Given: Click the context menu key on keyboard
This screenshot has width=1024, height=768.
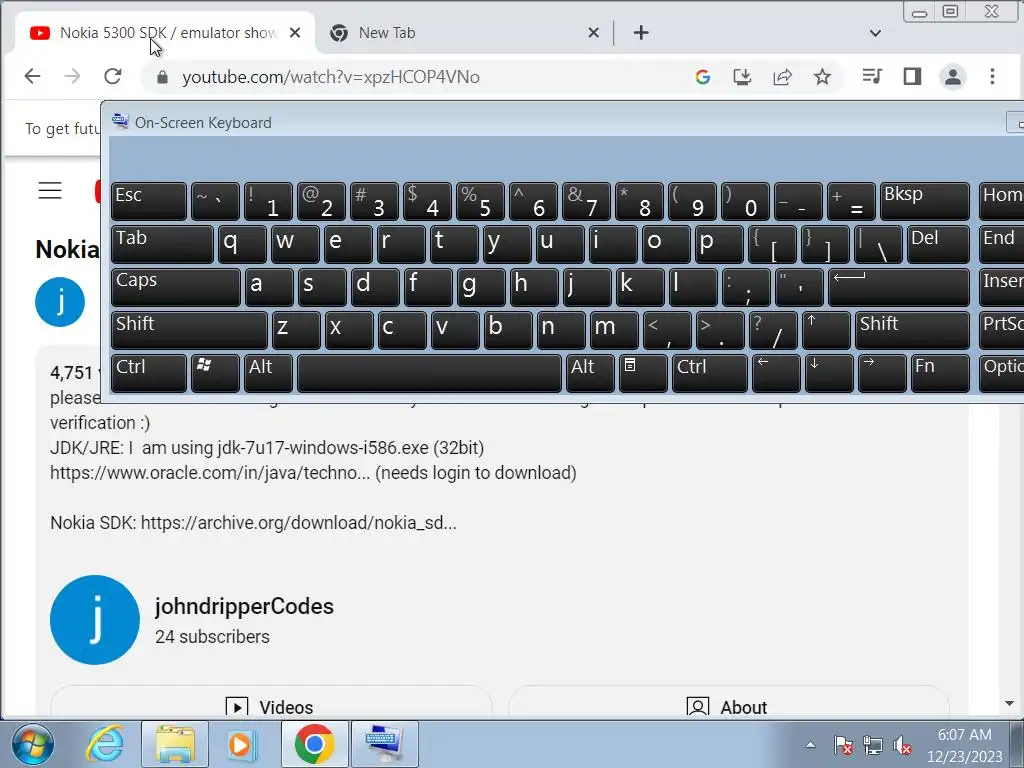Looking at the screenshot, I should [643, 374].
